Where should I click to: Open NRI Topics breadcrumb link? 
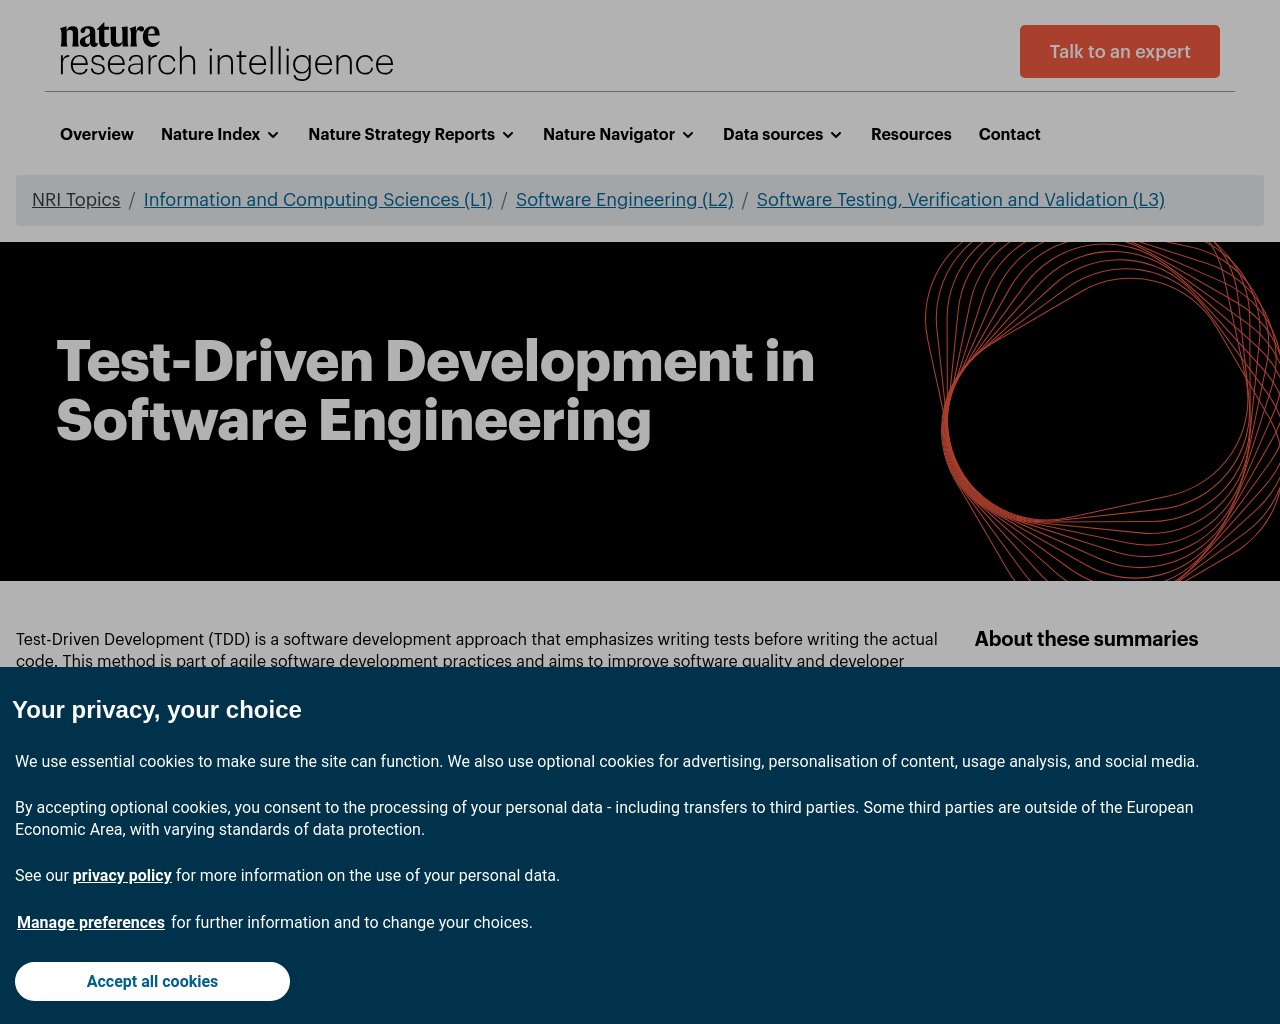[x=76, y=199]
